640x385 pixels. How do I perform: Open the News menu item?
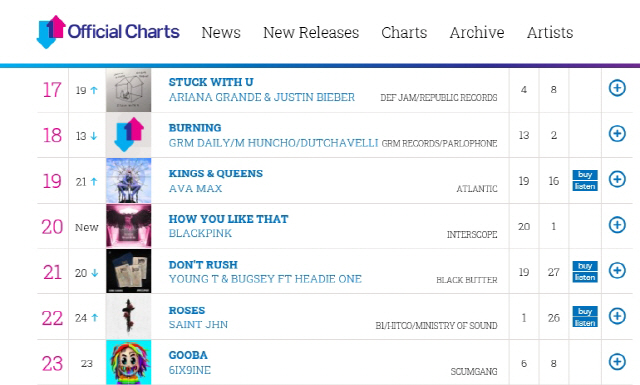[221, 32]
